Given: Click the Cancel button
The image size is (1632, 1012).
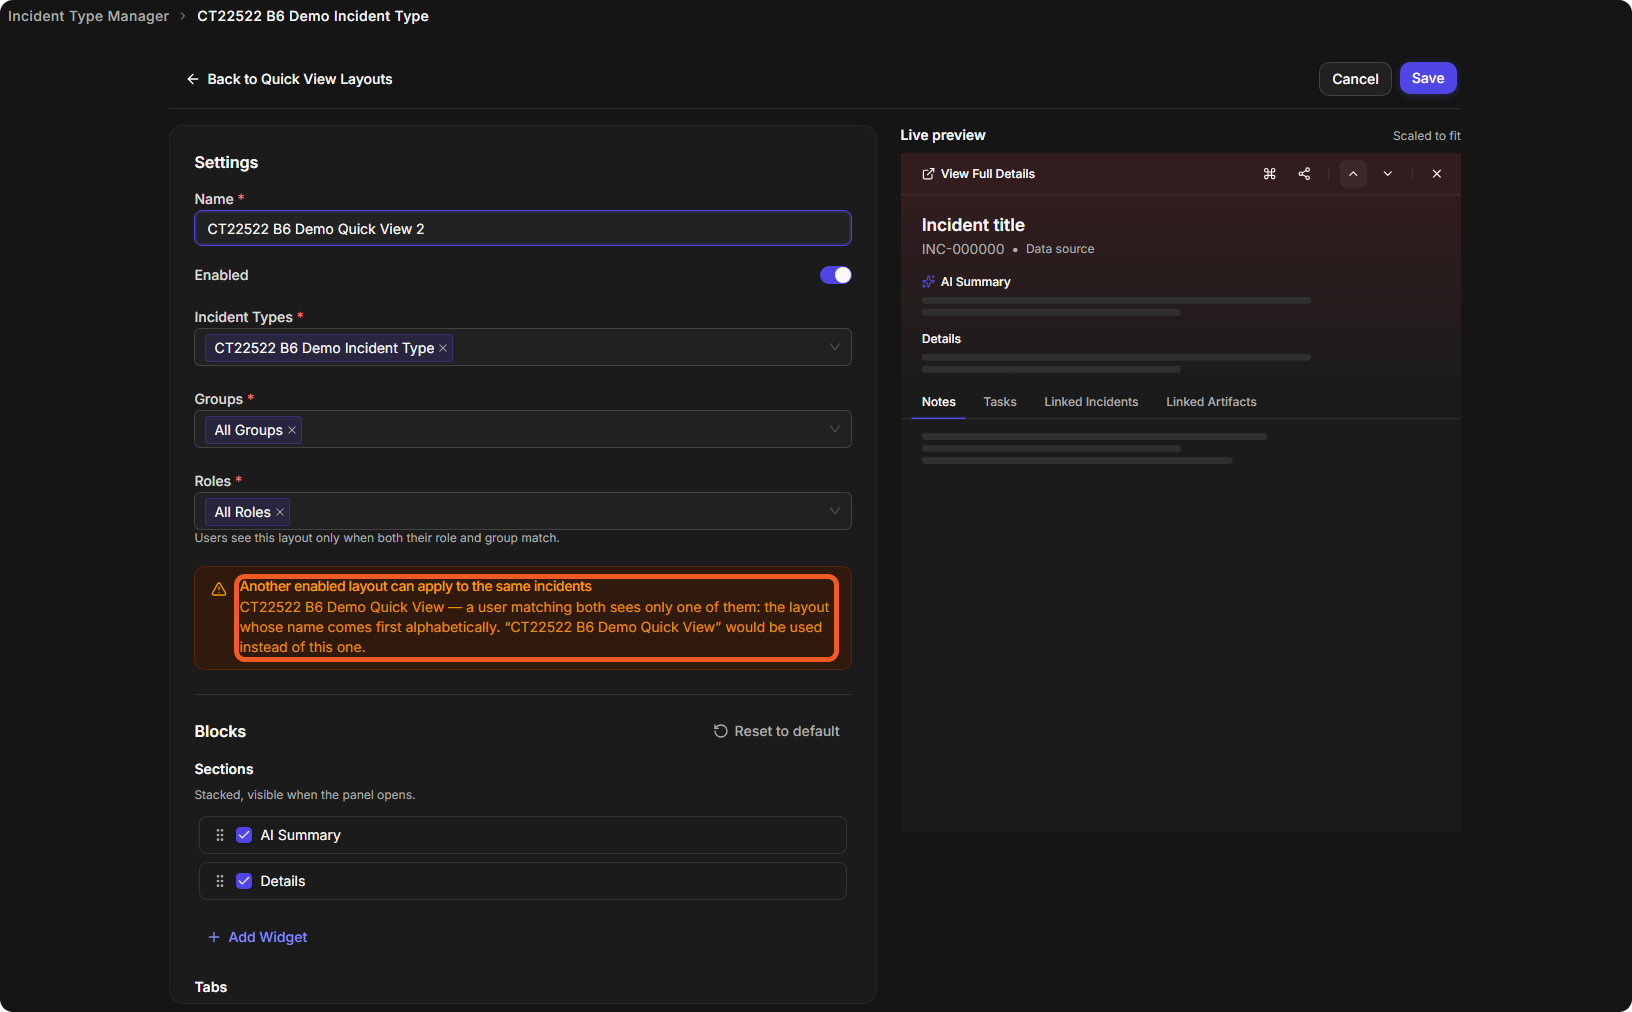Looking at the screenshot, I should 1355,79.
